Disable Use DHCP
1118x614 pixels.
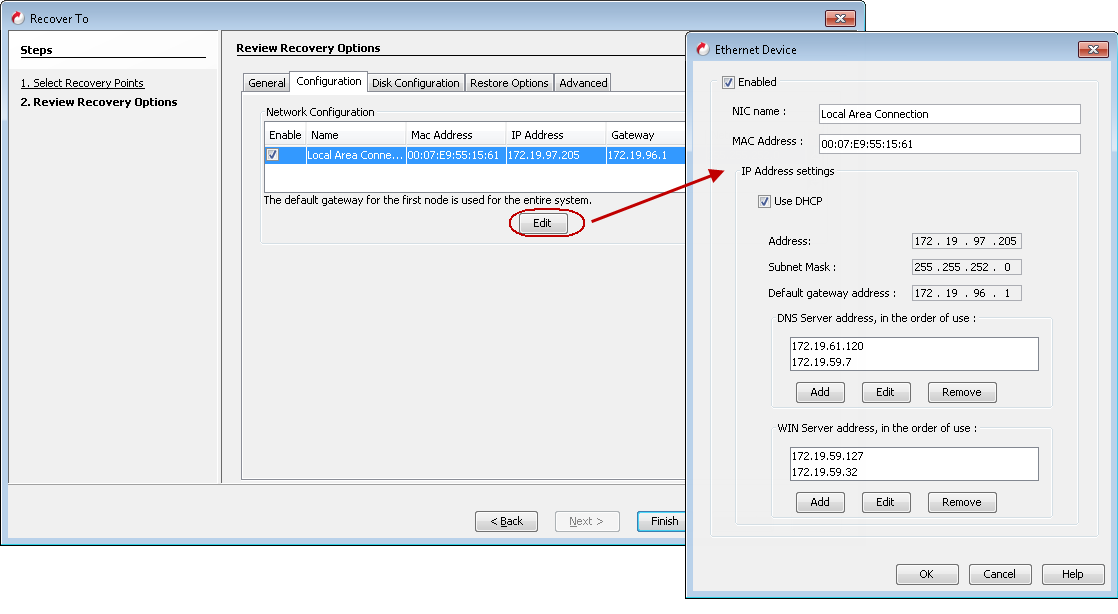pos(765,201)
